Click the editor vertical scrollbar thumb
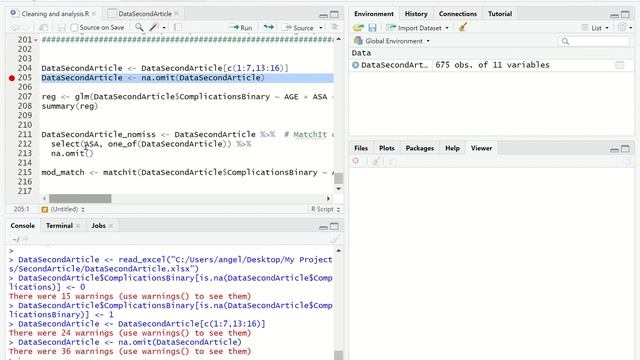640x360 pixels. point(338,178)
